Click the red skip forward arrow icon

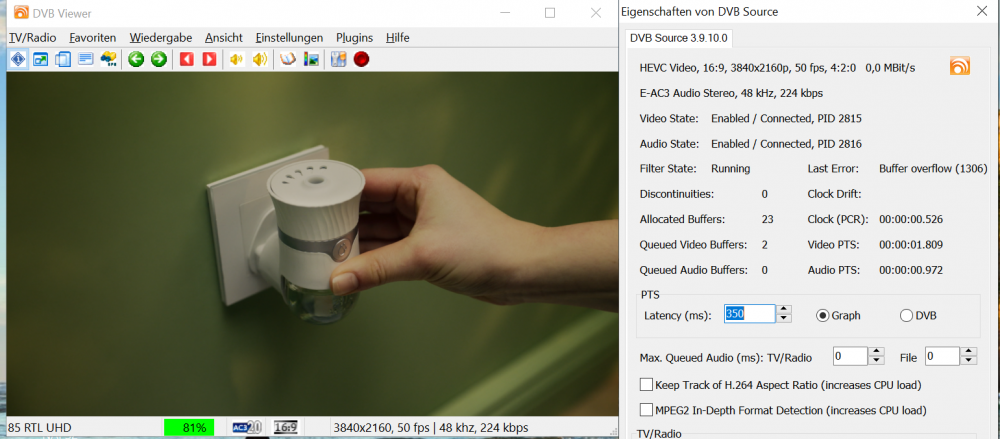tap(208, 59)
